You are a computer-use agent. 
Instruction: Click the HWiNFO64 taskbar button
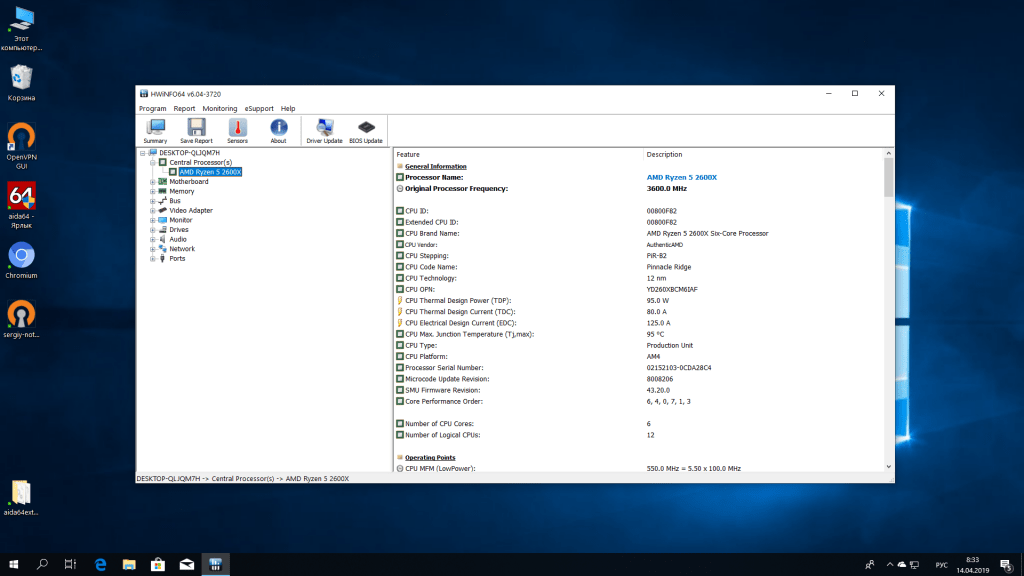[216, 564]
